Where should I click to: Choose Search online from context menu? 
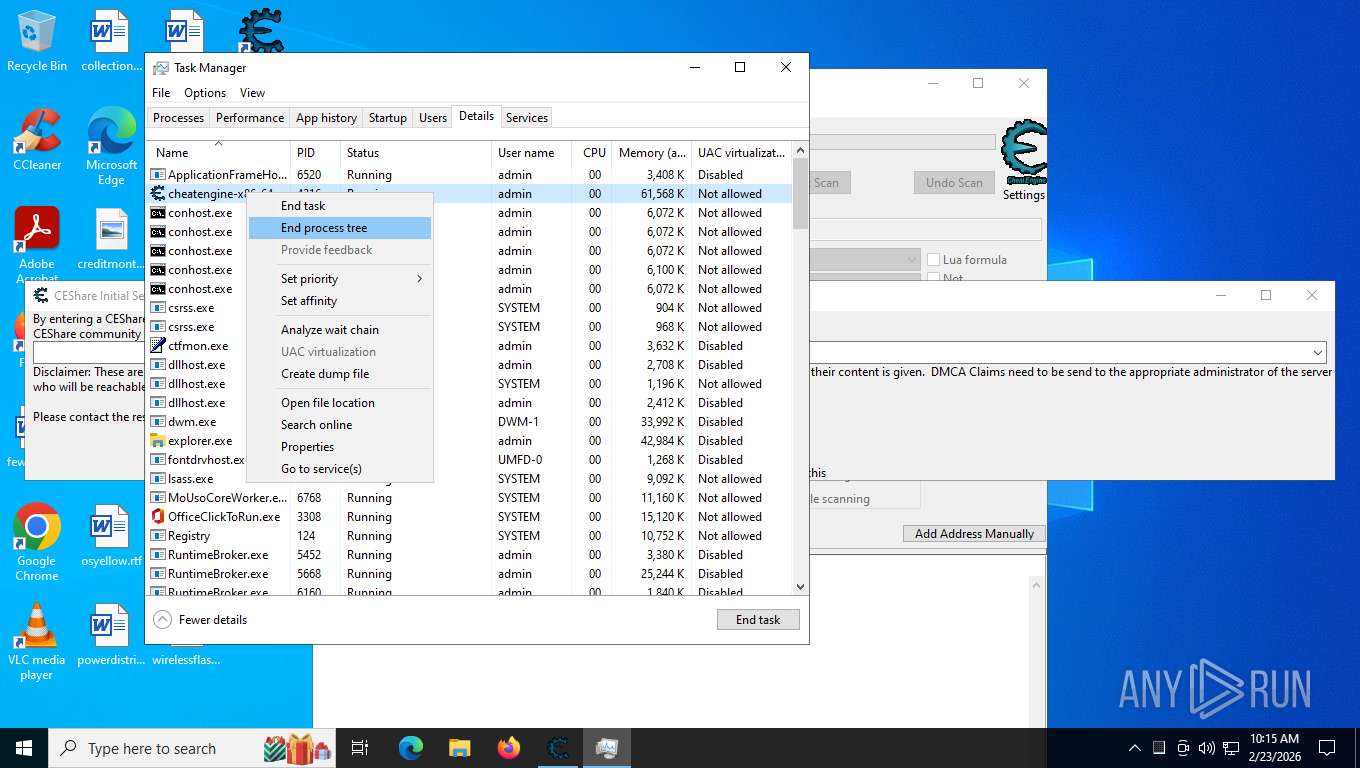coord(340,425)
